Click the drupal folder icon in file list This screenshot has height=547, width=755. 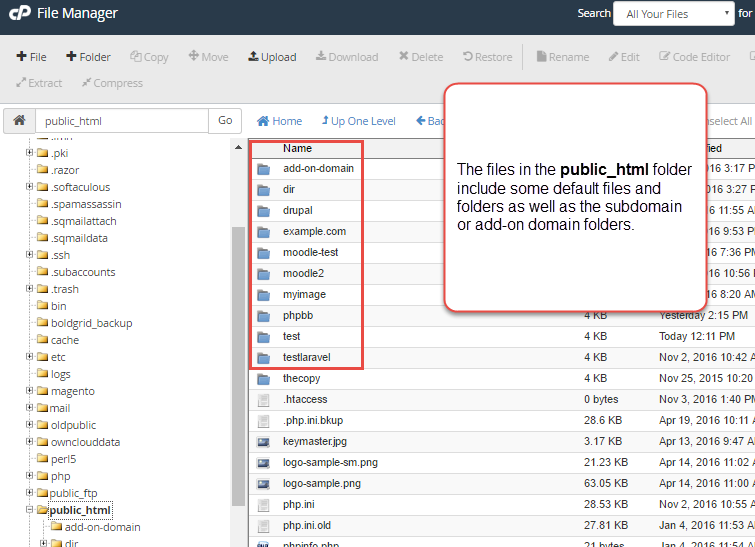click(x=264, y=211)
